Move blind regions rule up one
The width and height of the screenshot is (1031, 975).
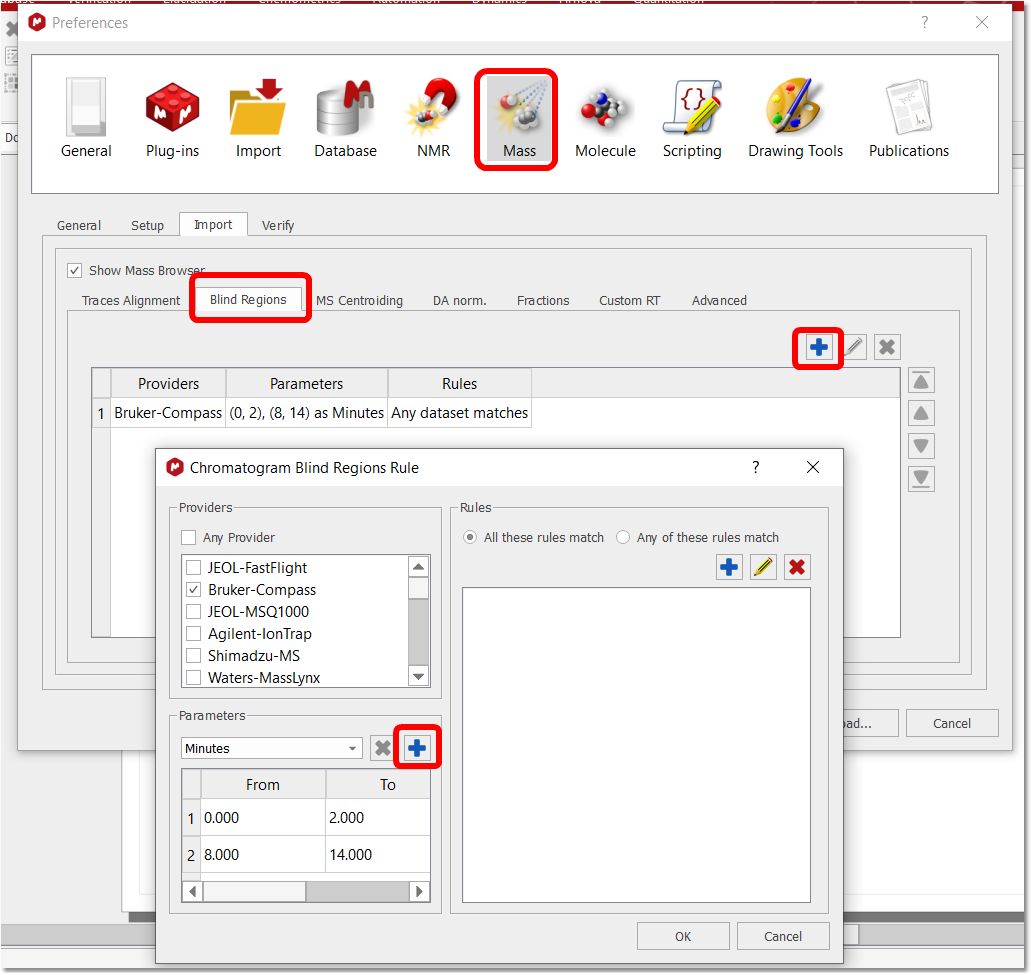coord(921,414)
